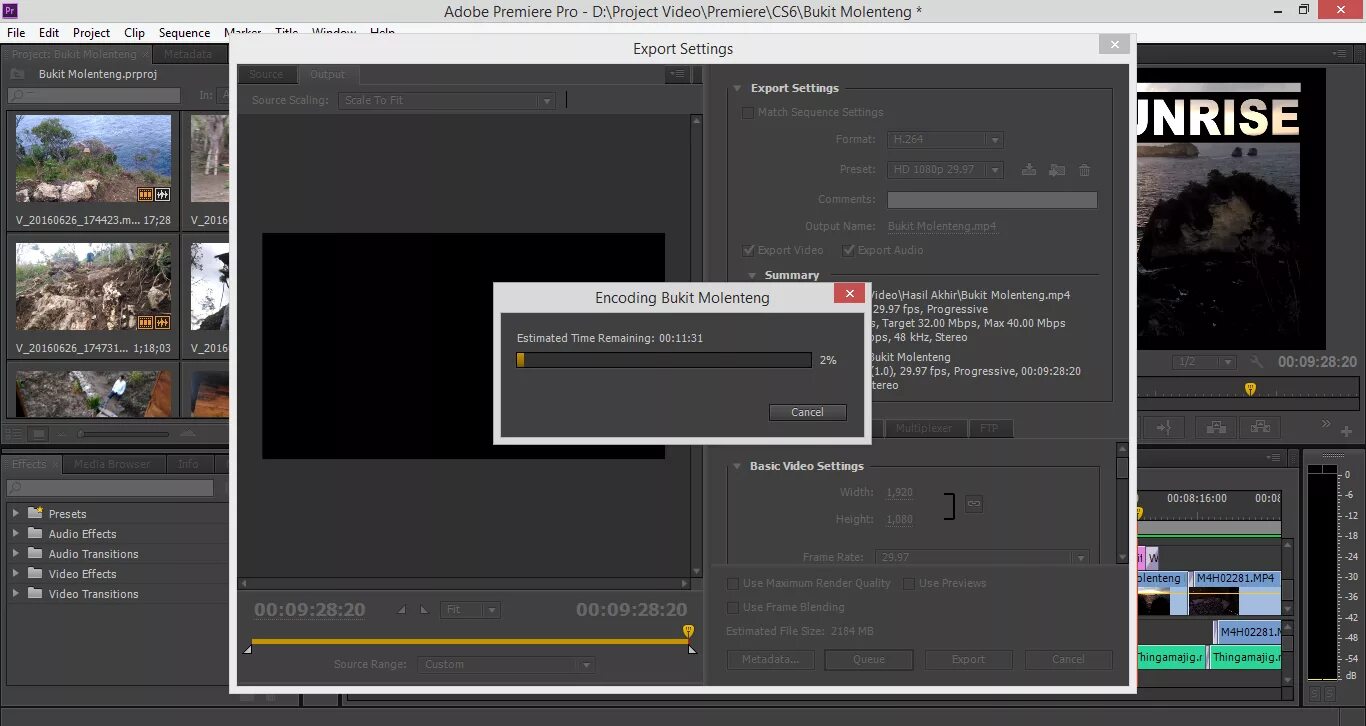Toggle the Export Audio checkbox
The width and height of the screenshot is (1366, 726).
point(848,250)
